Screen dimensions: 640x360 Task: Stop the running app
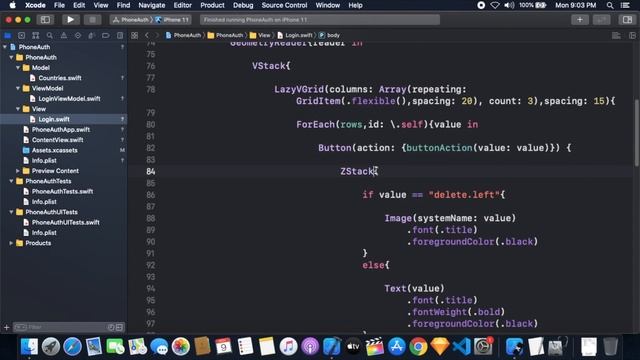point(93,20)
